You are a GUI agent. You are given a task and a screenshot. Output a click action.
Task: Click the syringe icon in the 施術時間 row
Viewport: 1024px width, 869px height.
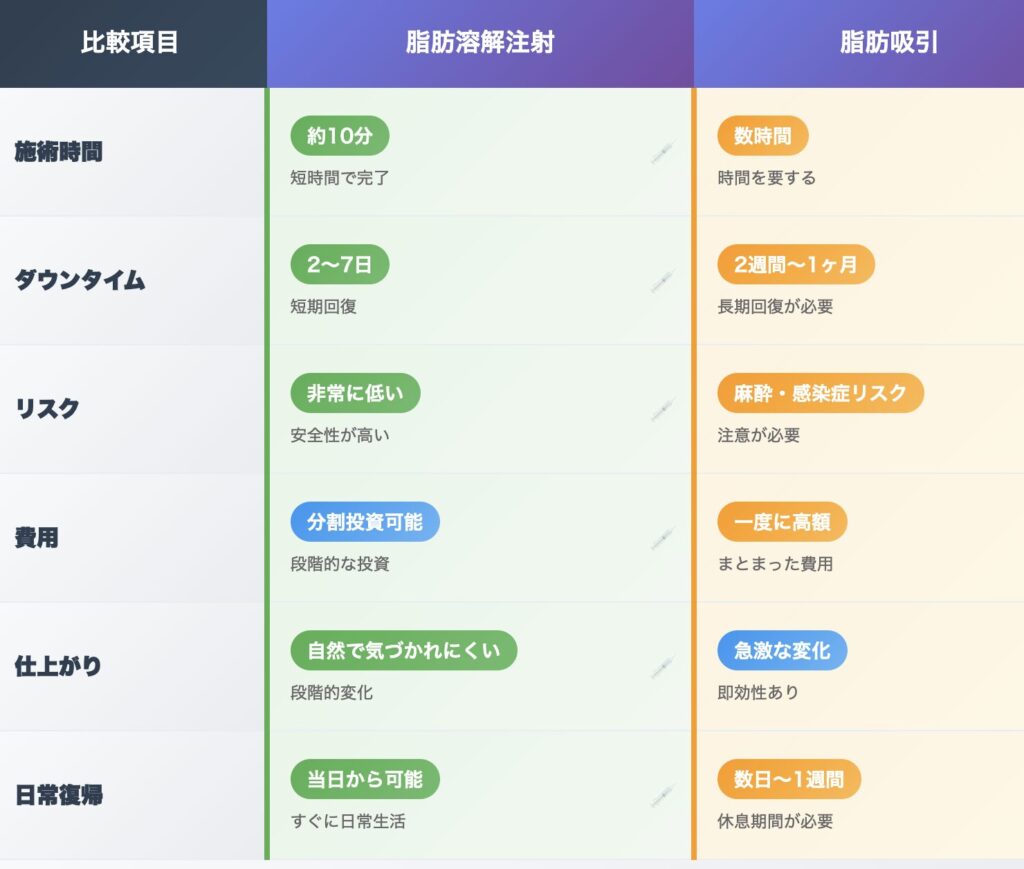[x=662, y=153]
